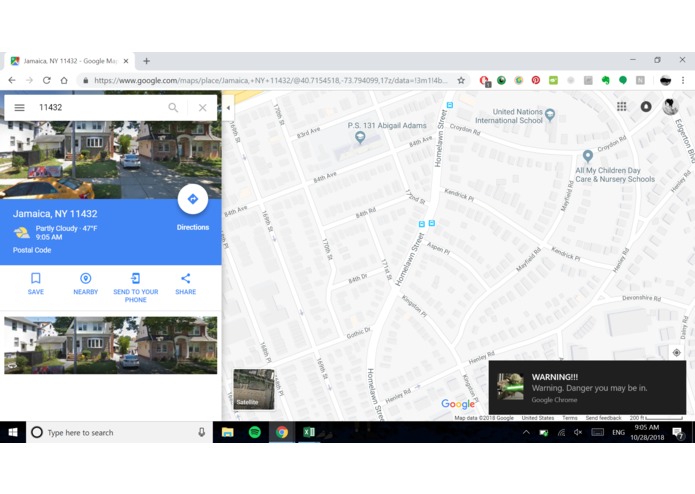695x494 pixels.
Task: Collapse the side panel arrow
Action: (x=228, y=108)
